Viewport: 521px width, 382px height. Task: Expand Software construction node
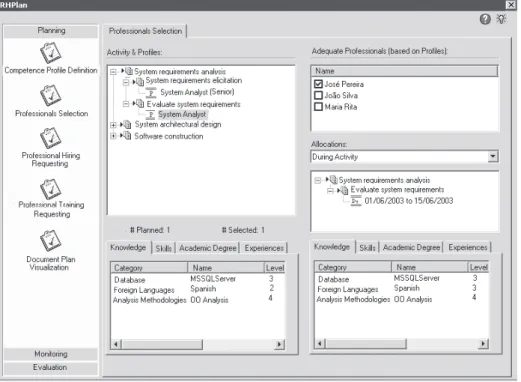pyautogui.click(x=113, y=136)
